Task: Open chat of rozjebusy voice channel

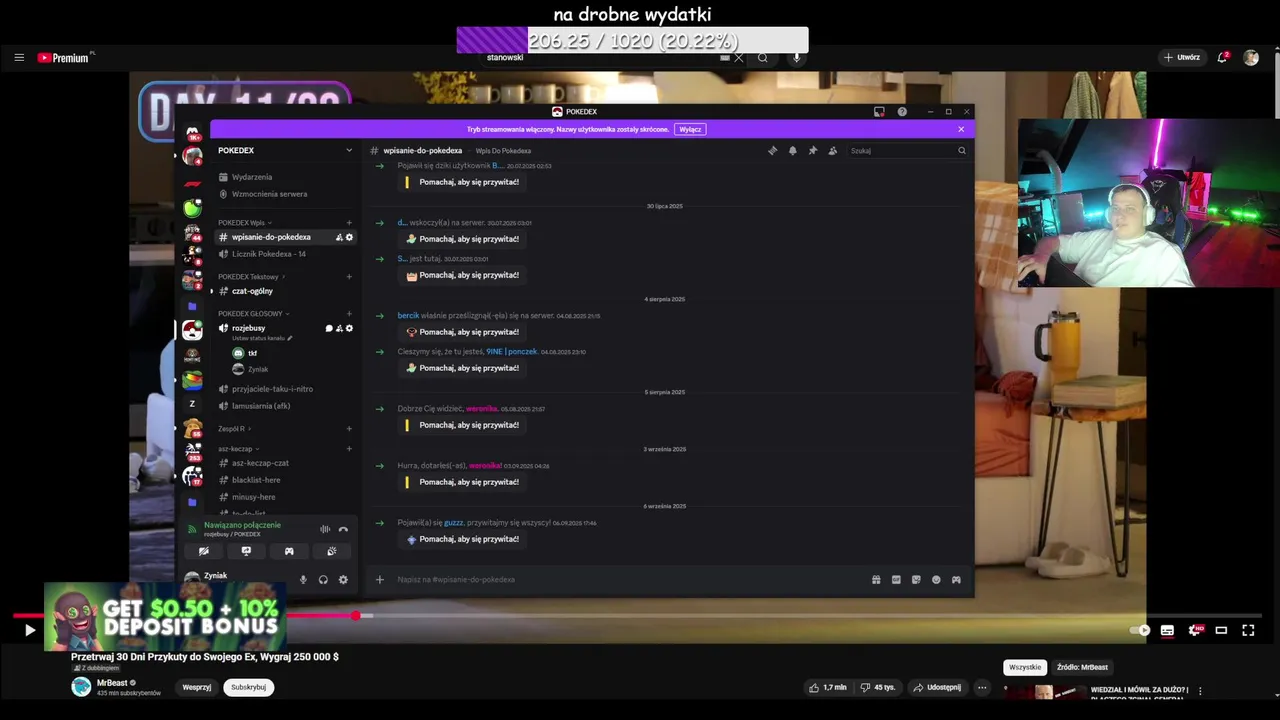Action: point(329,328)
